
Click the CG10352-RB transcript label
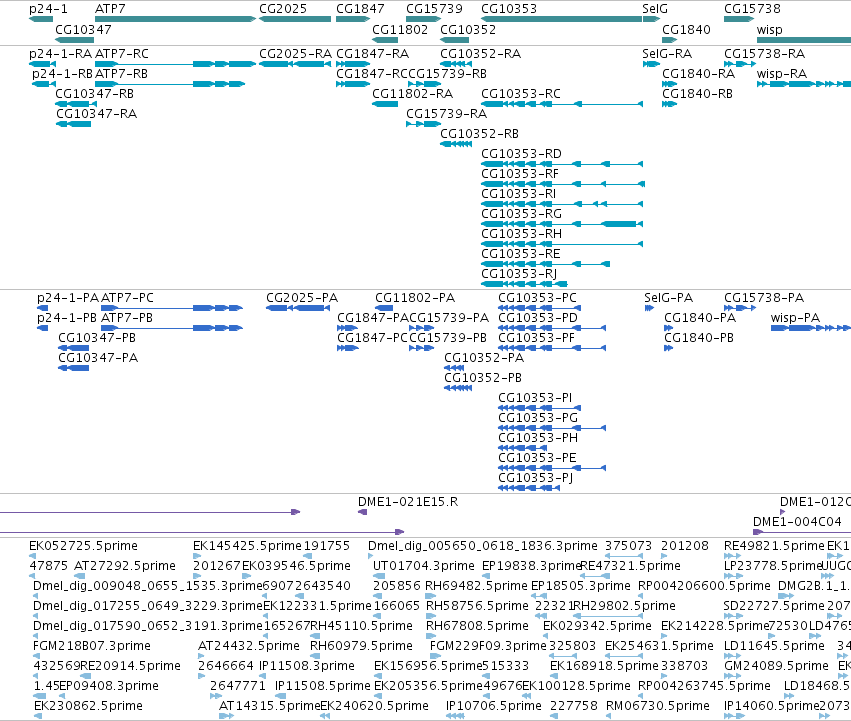[479, 134]
